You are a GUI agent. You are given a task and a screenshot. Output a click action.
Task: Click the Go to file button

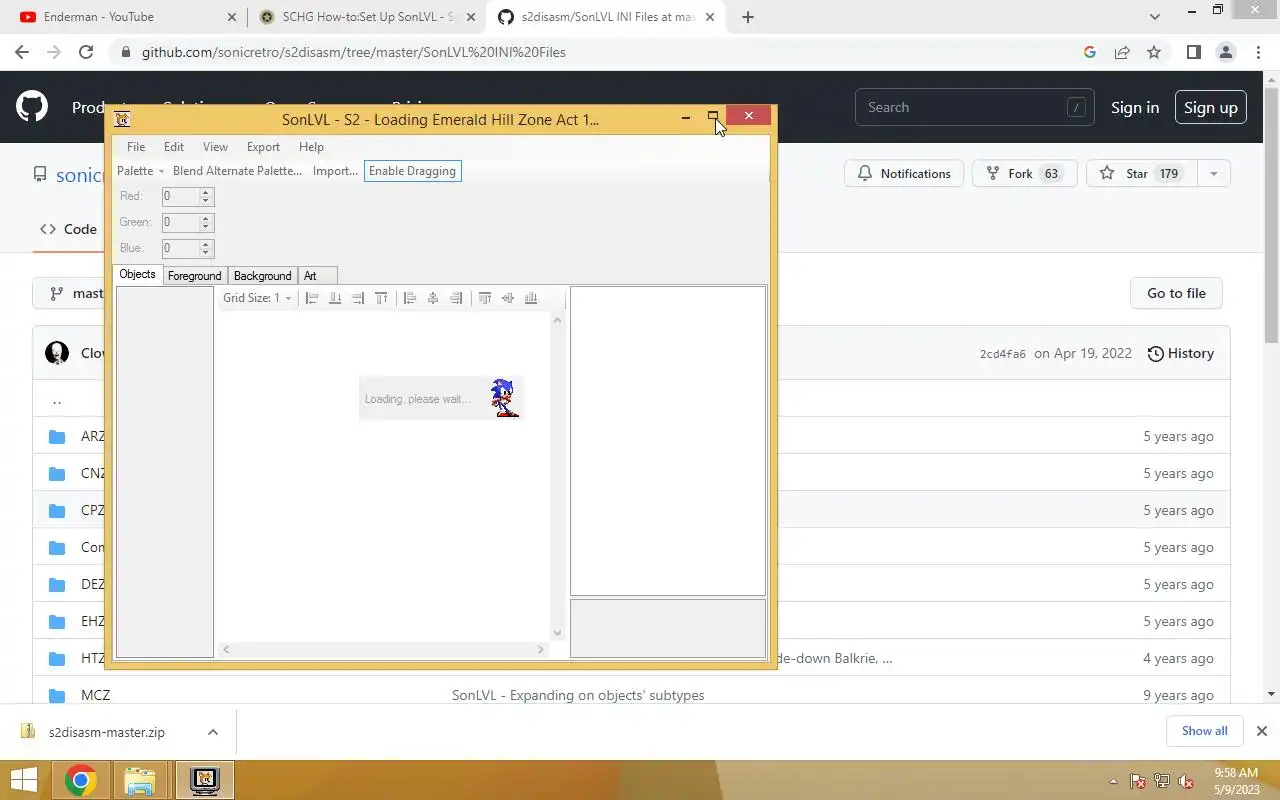pyautogui.click(x=1176, y=293)
